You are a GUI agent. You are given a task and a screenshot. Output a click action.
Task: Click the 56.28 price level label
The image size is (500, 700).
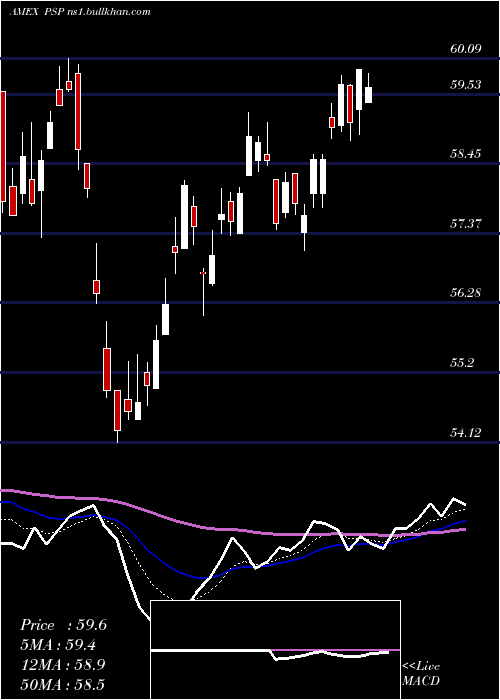click(466, 293)
